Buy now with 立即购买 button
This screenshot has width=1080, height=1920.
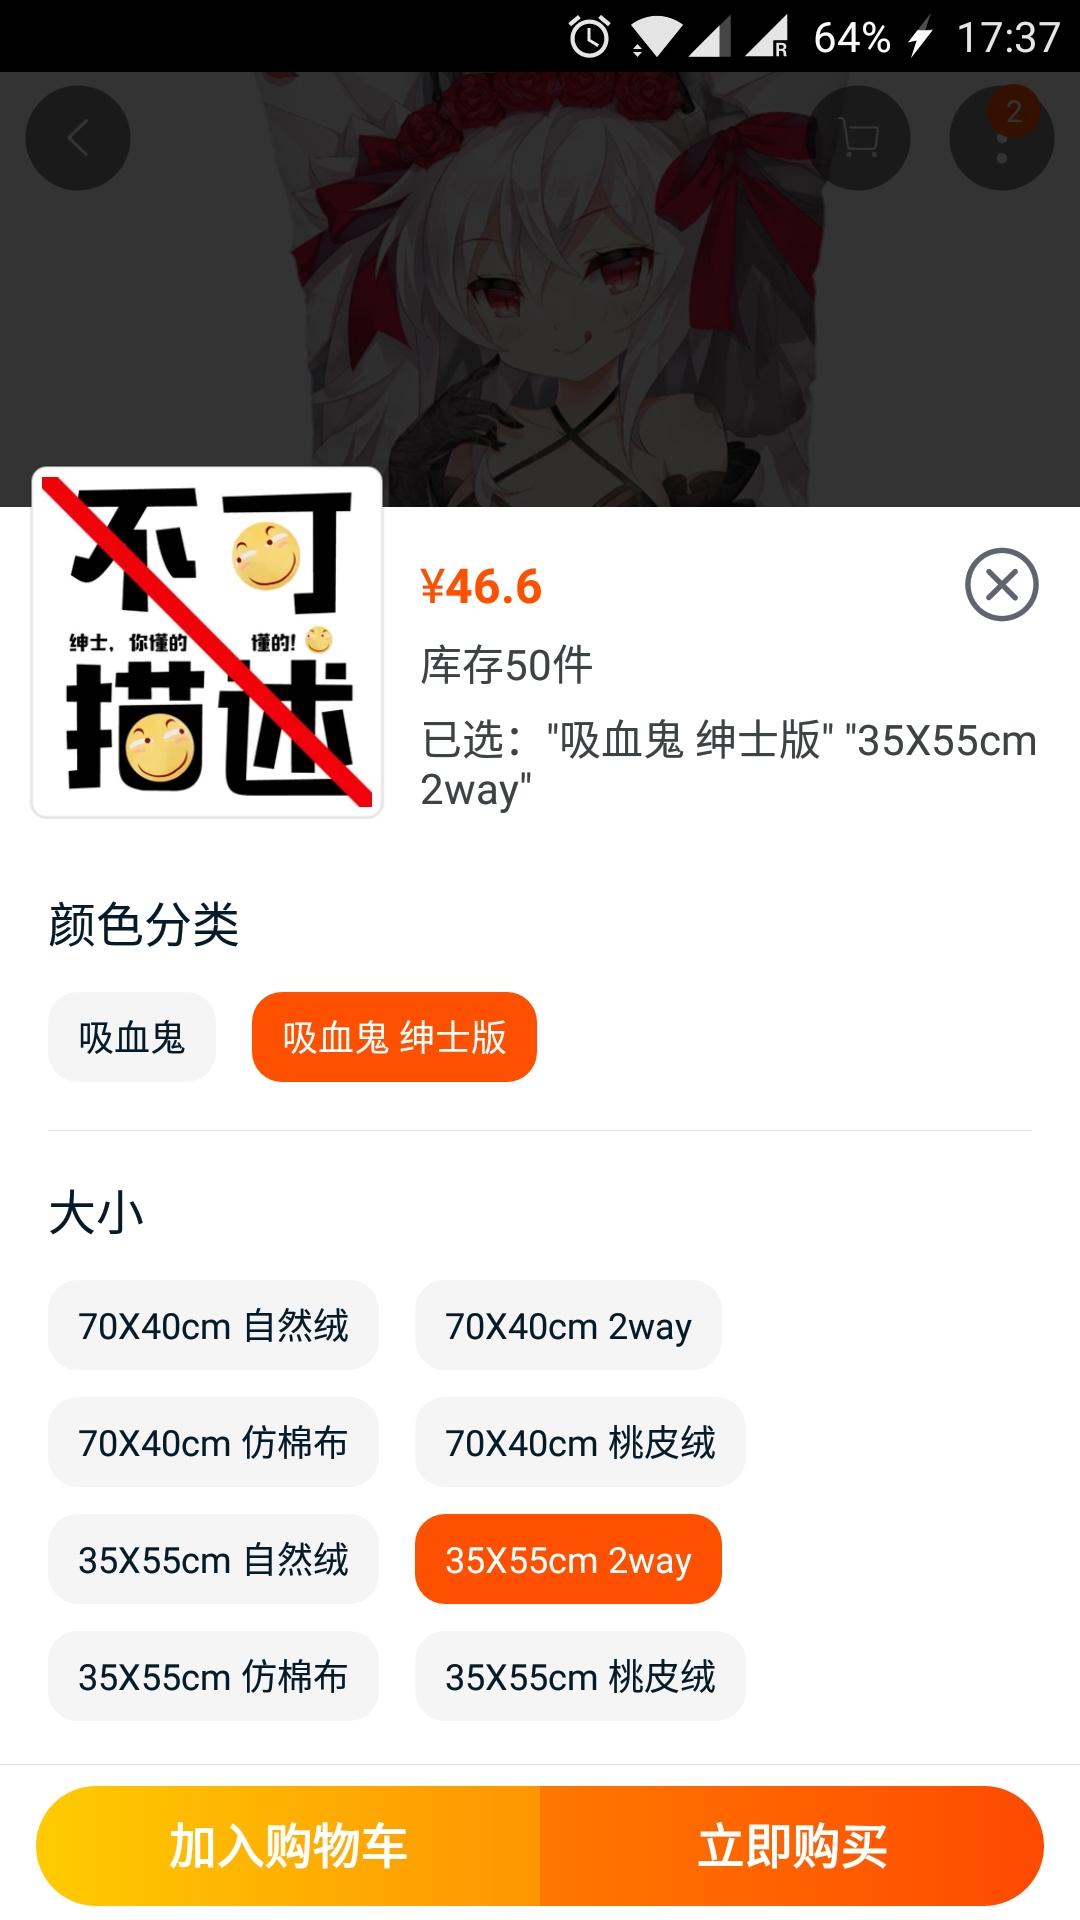tap(792, 1846)
